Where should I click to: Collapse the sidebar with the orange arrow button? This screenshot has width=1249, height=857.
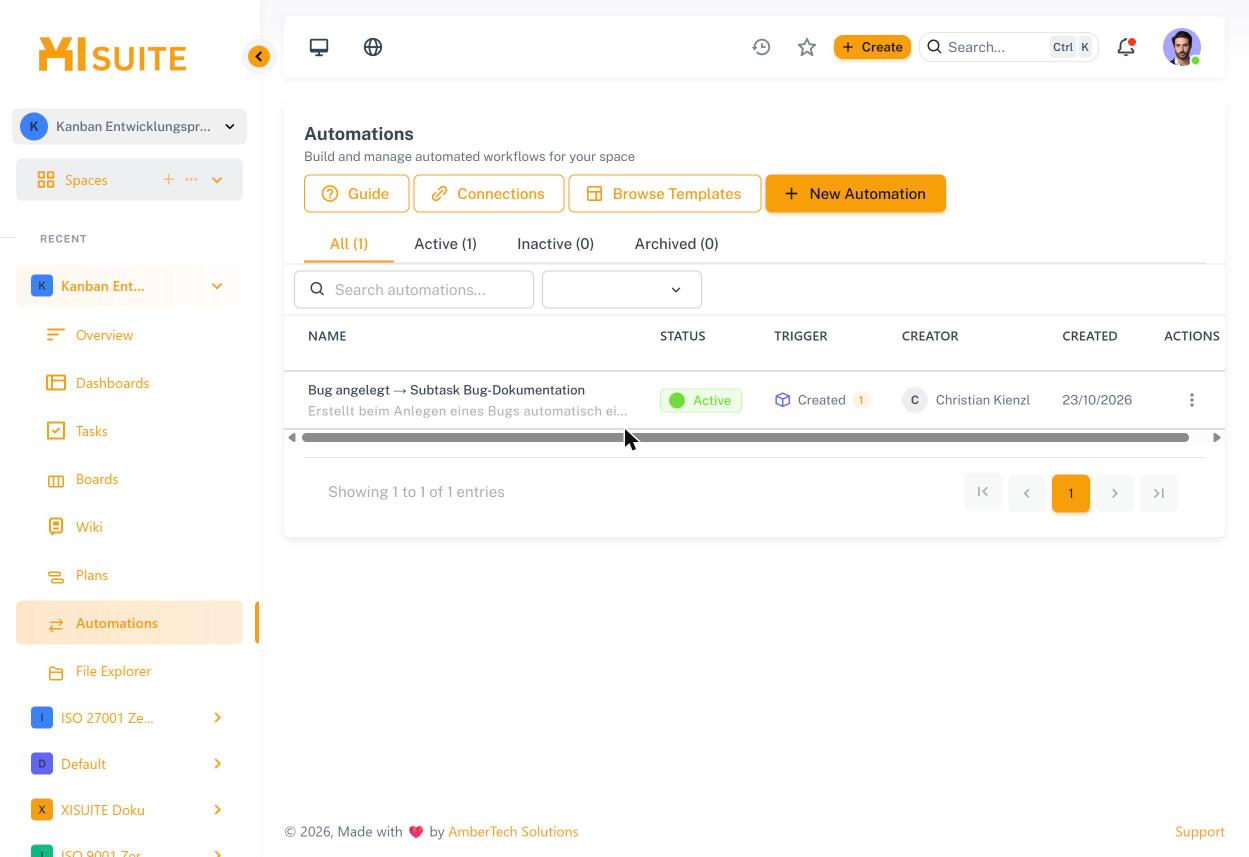[x=259, y=56]
